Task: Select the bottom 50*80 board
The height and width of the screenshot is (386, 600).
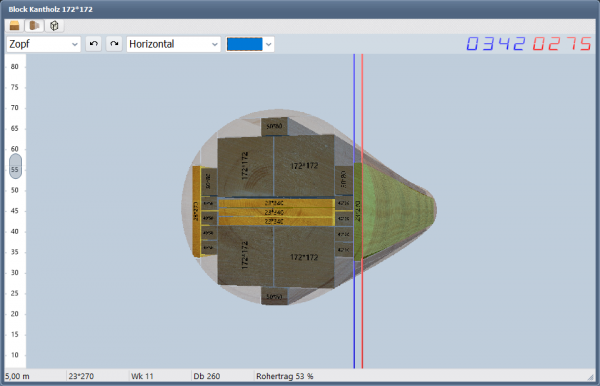Action: point(274,296)
